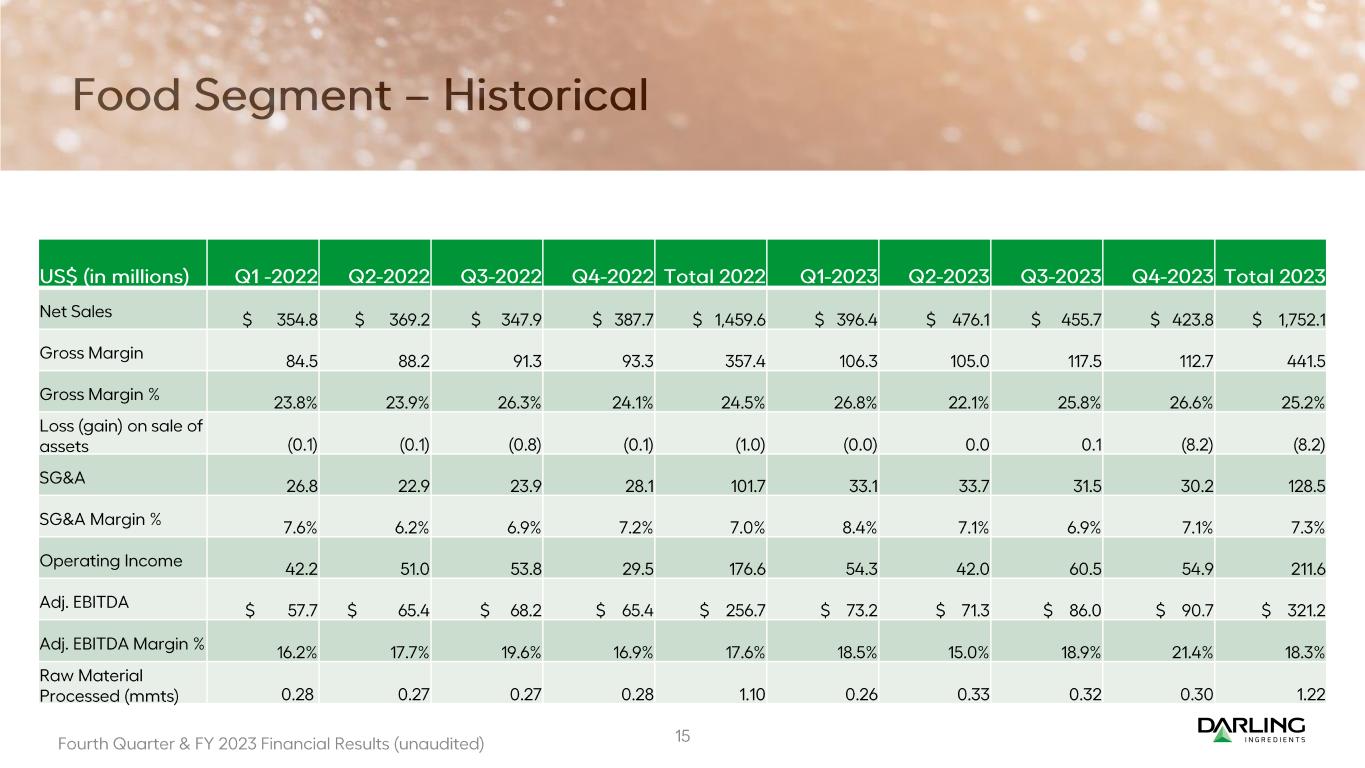This screenshot has height=768, width=1365.
Task: Select Gross Margin total 441.5 for 2023
Action: (1306, 361)
